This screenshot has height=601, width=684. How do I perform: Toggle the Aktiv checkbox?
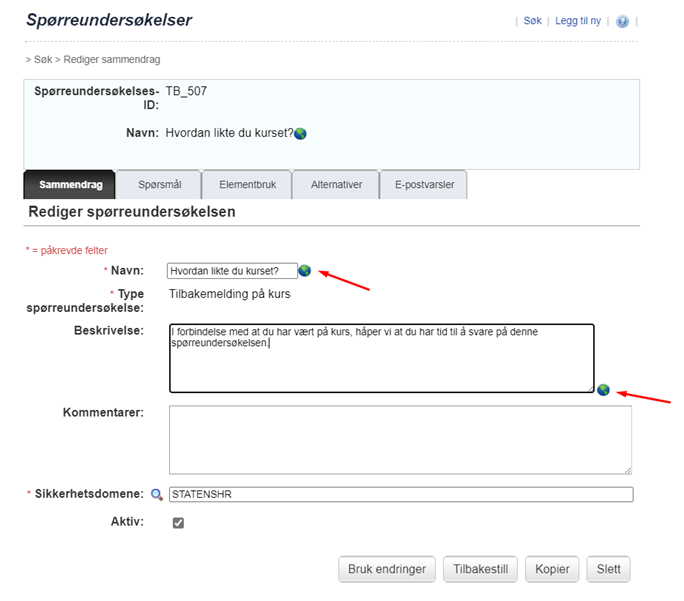point(178,522)
